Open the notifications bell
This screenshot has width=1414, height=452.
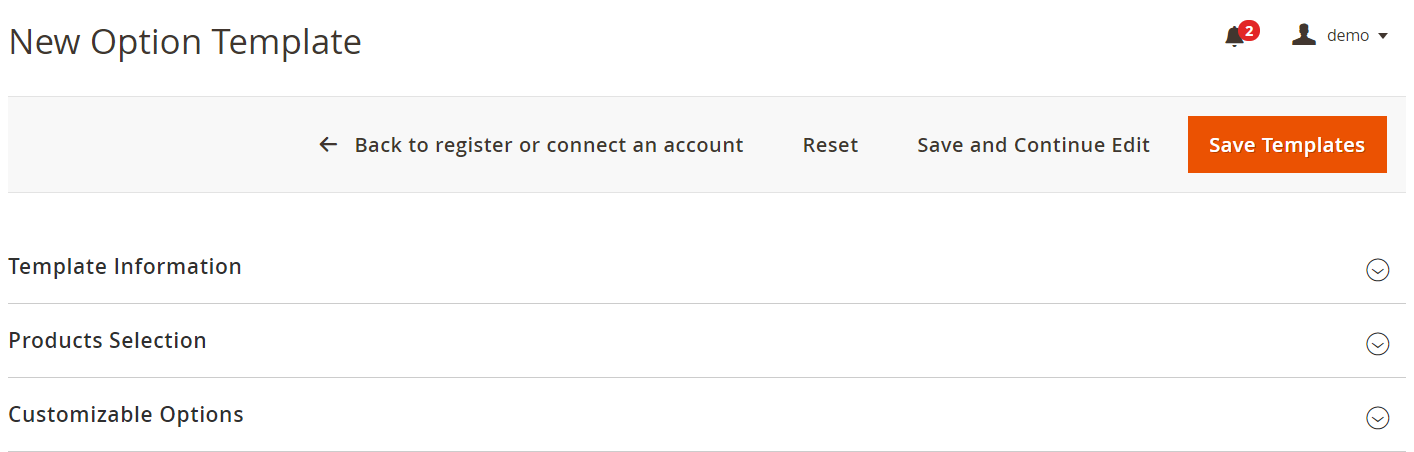click(x=1234, y=38)
